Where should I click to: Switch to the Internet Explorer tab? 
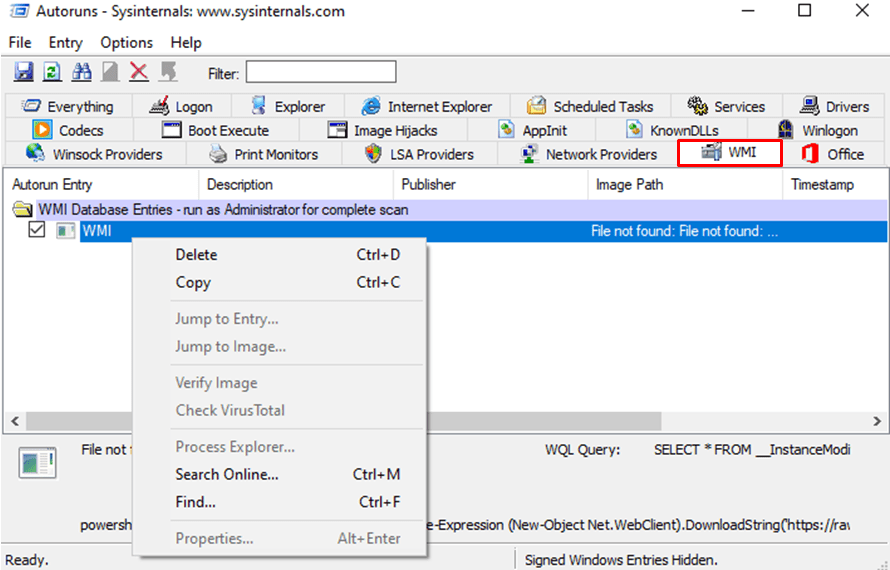(x=427, y=106)
